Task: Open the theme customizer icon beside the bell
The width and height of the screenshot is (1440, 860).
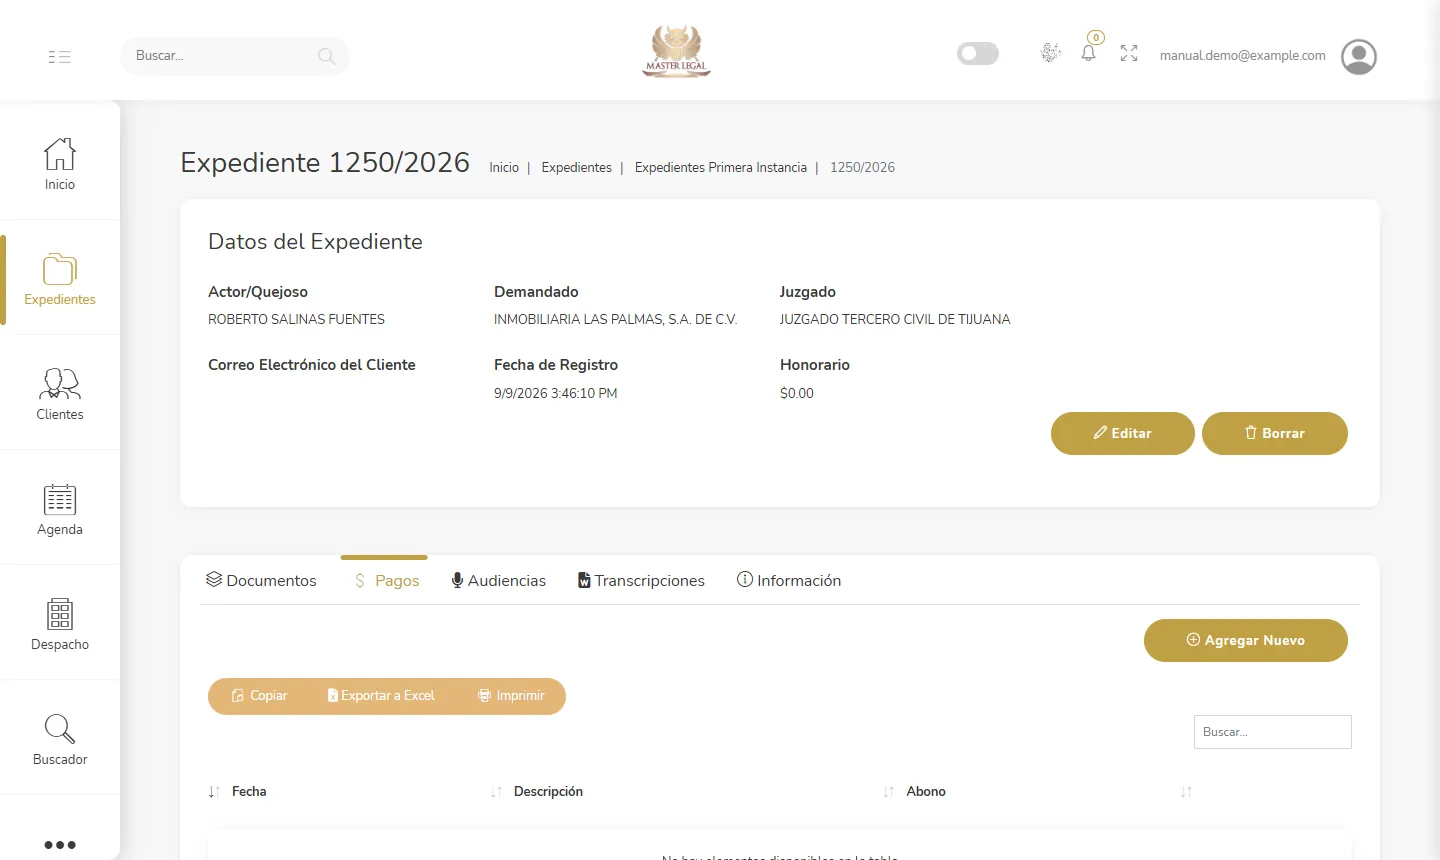Action: [x=1050, y=53]
